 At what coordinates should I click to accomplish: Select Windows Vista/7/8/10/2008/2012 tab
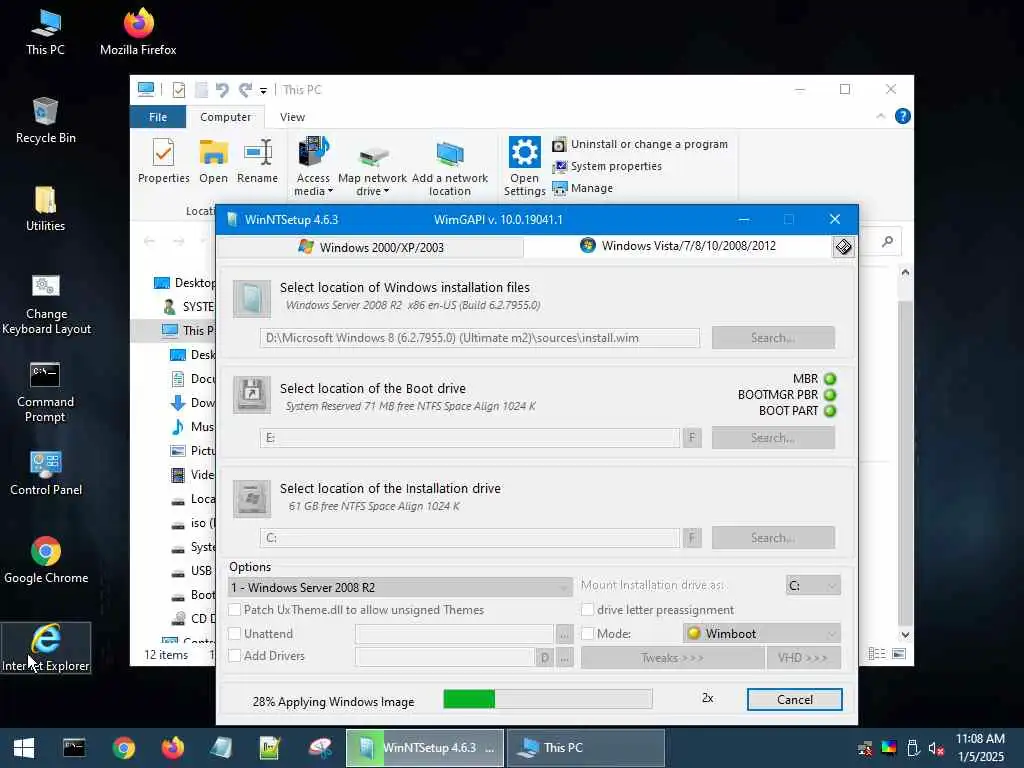click(x=677, y=246)
